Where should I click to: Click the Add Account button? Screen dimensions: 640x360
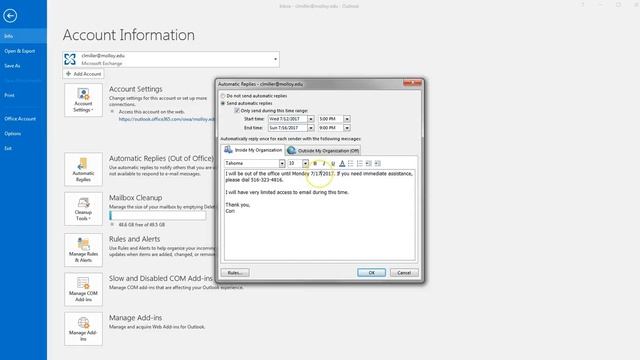click(84, 74)
